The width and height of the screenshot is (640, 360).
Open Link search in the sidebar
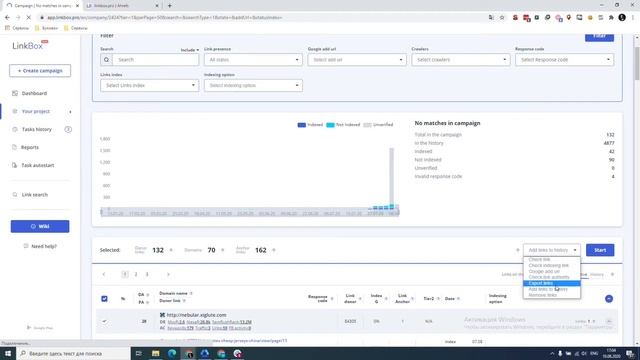34,195
